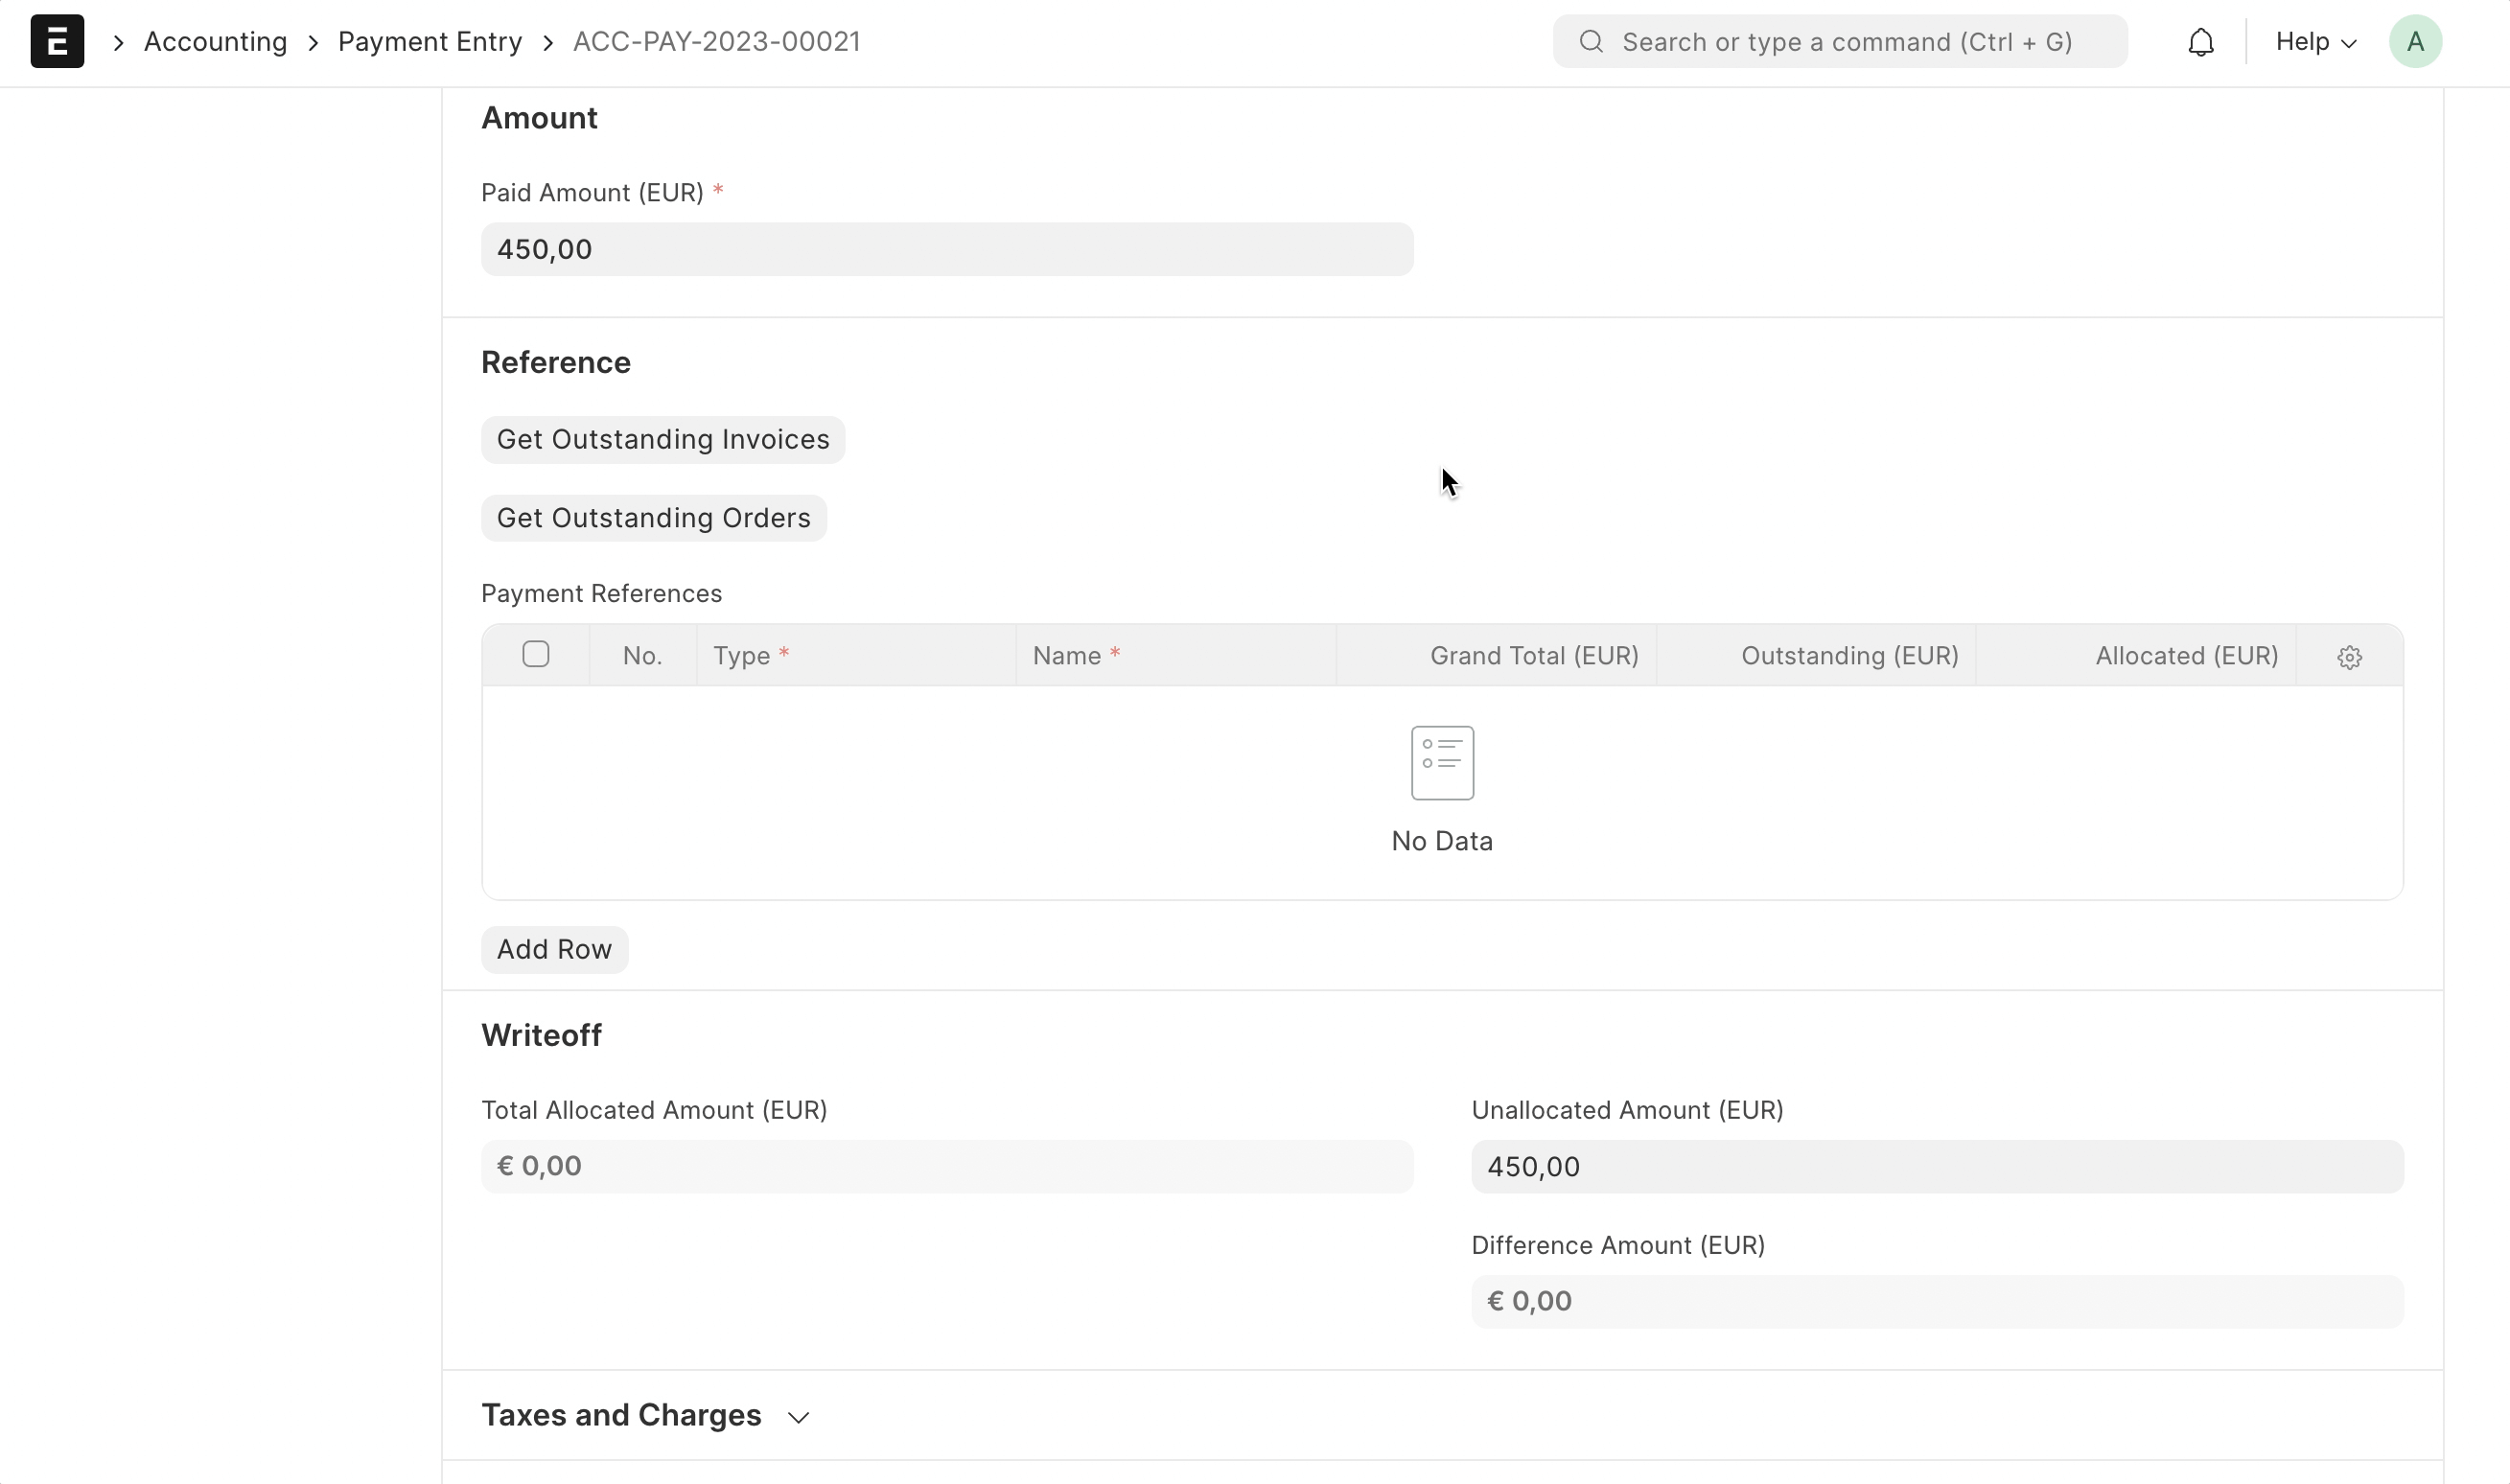The height and width of the screenshot is (1484, 2510).
Task: Collapse the Taxes and Charges section
Action: [x=798, y=1416]
